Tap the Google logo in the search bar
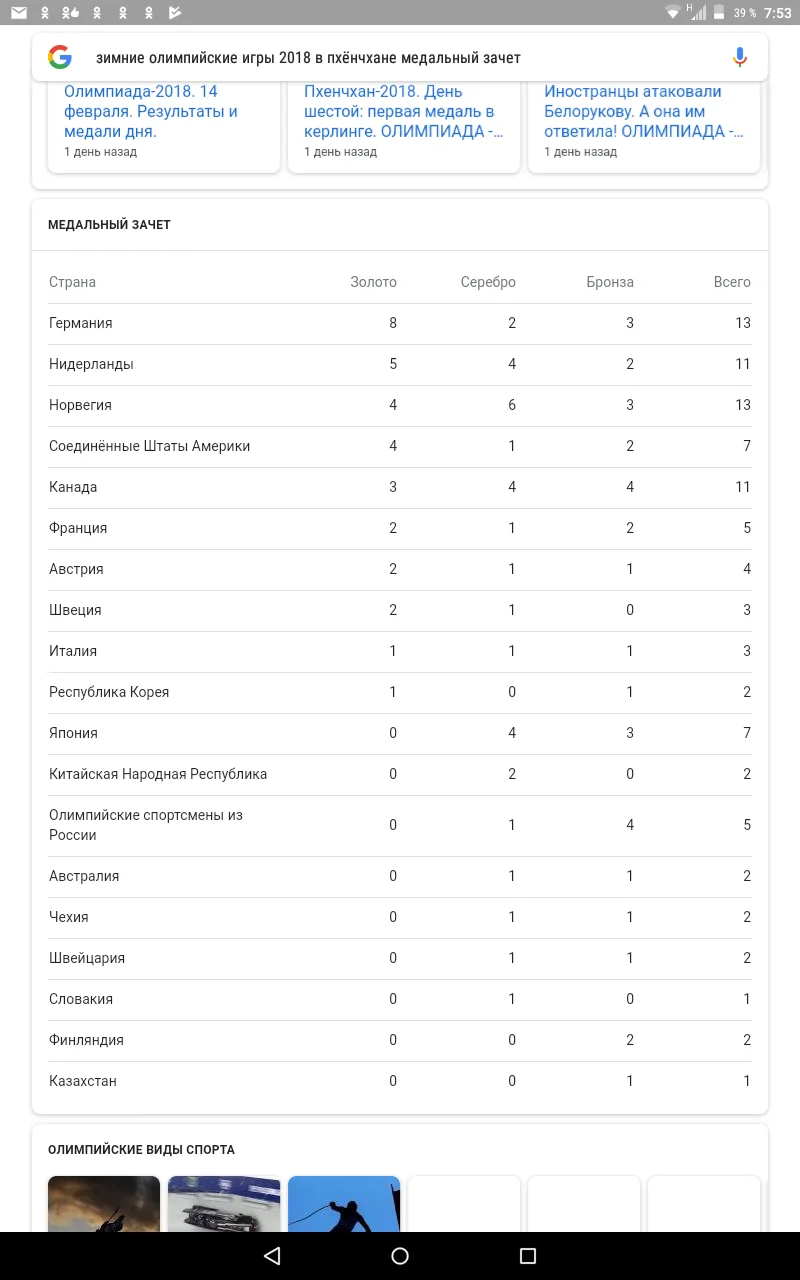800x1280 pixels. (60, 57)
